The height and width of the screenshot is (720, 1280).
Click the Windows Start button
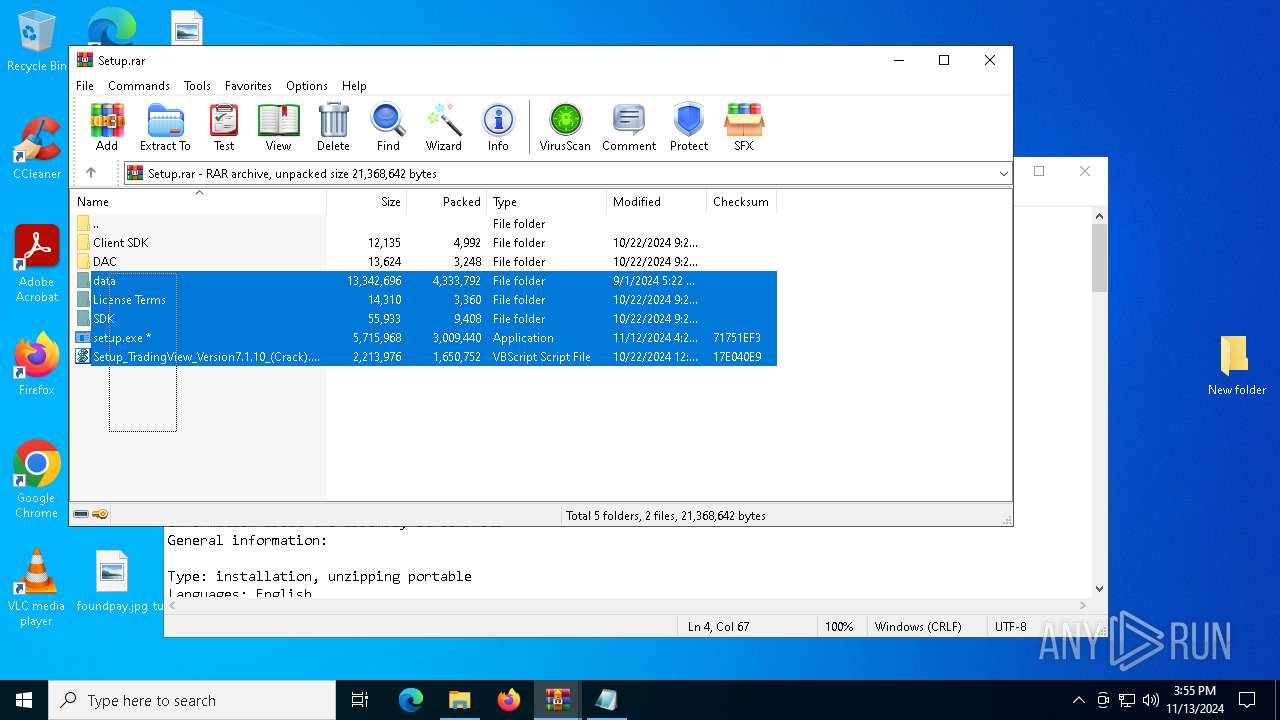24,700
